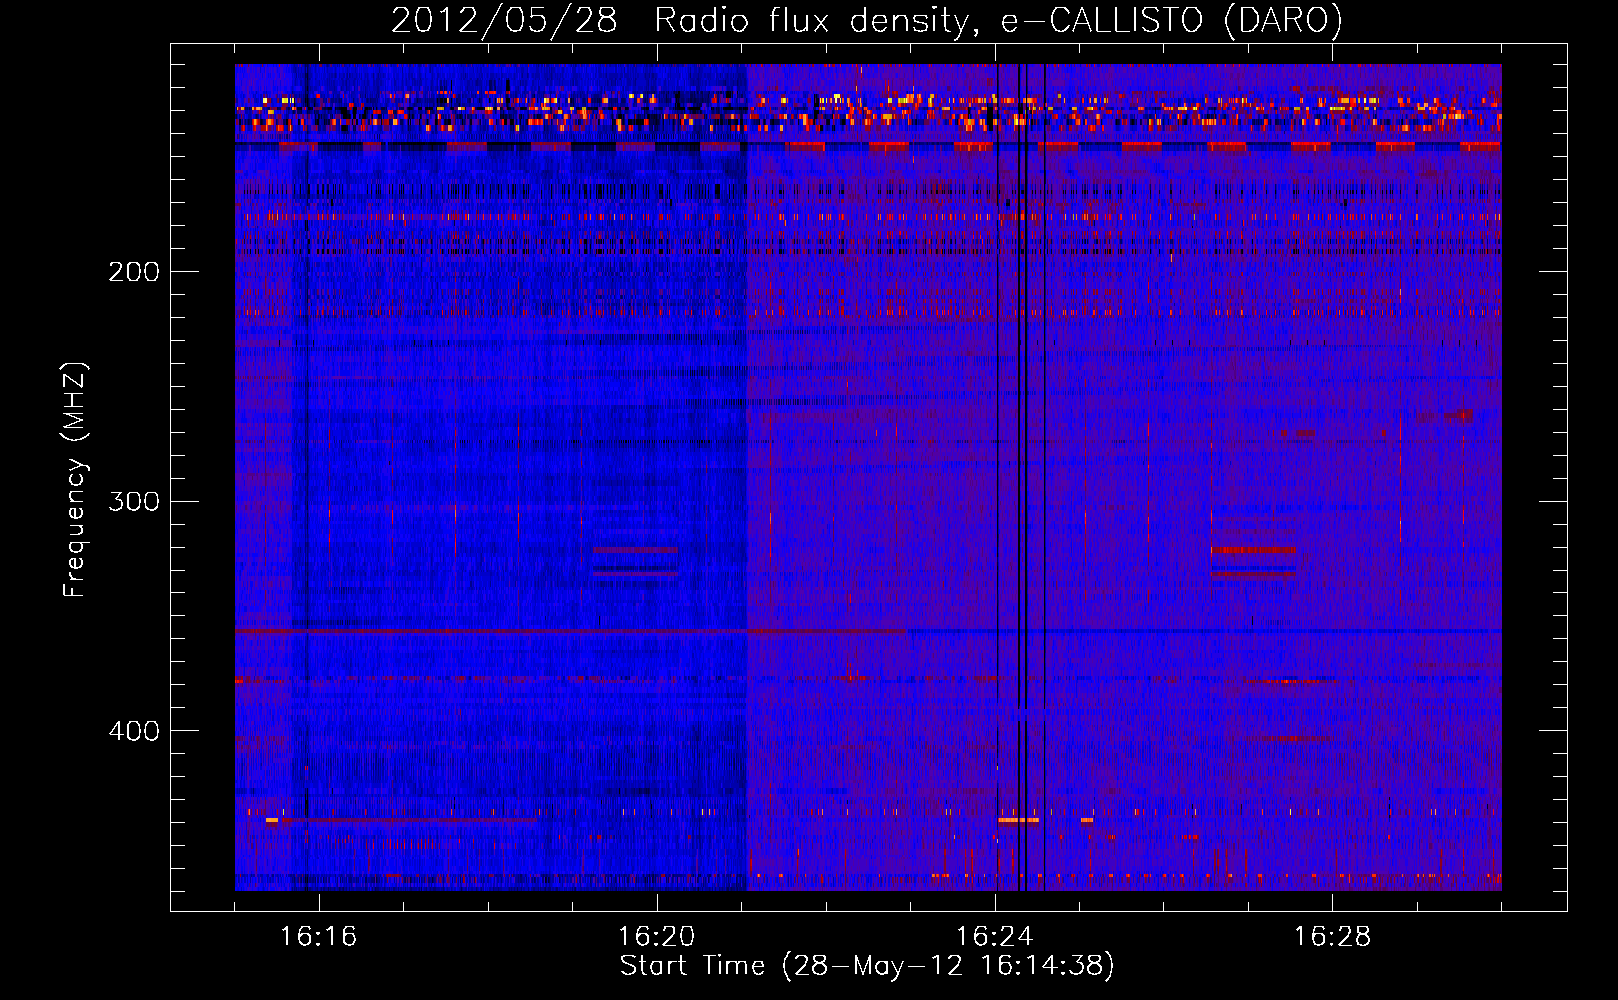Image resolution: width=1618 pixels, height=1000 pixels.
Task: Click the 'Frequency (MHZ)' axis label
Action: click(x=75, y=479)
